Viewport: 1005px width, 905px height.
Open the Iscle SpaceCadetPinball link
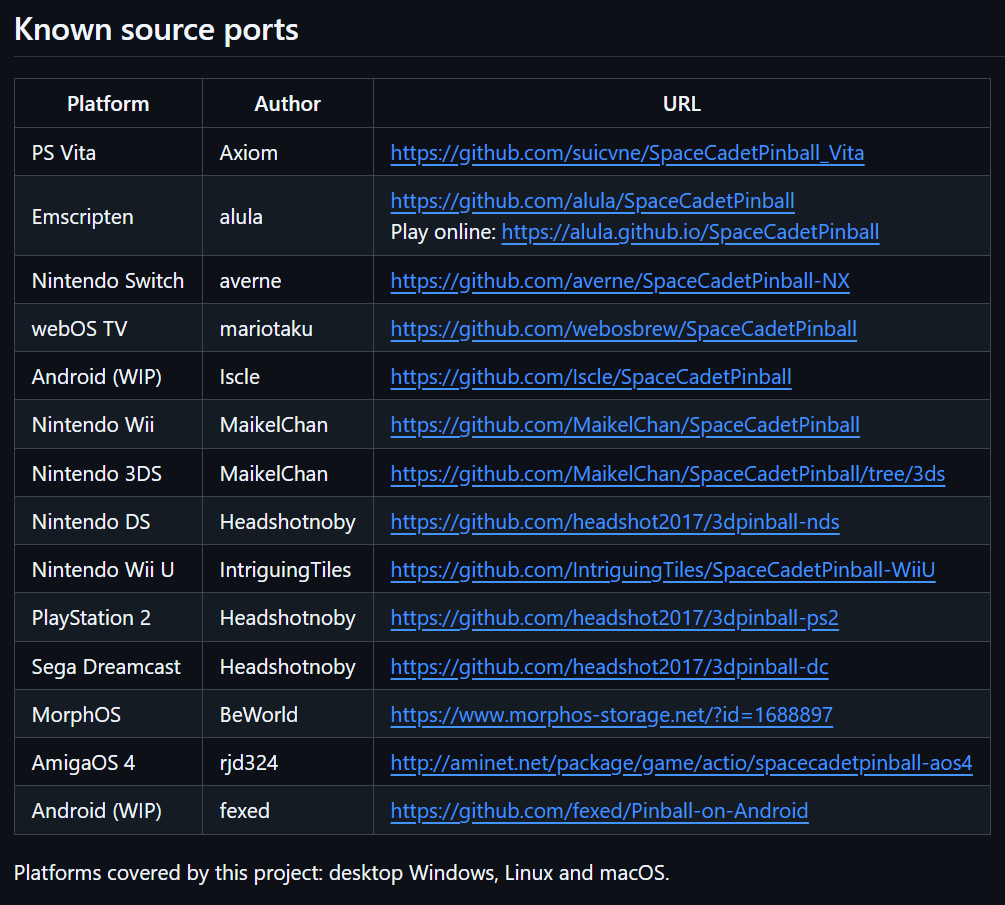point(590,377)
